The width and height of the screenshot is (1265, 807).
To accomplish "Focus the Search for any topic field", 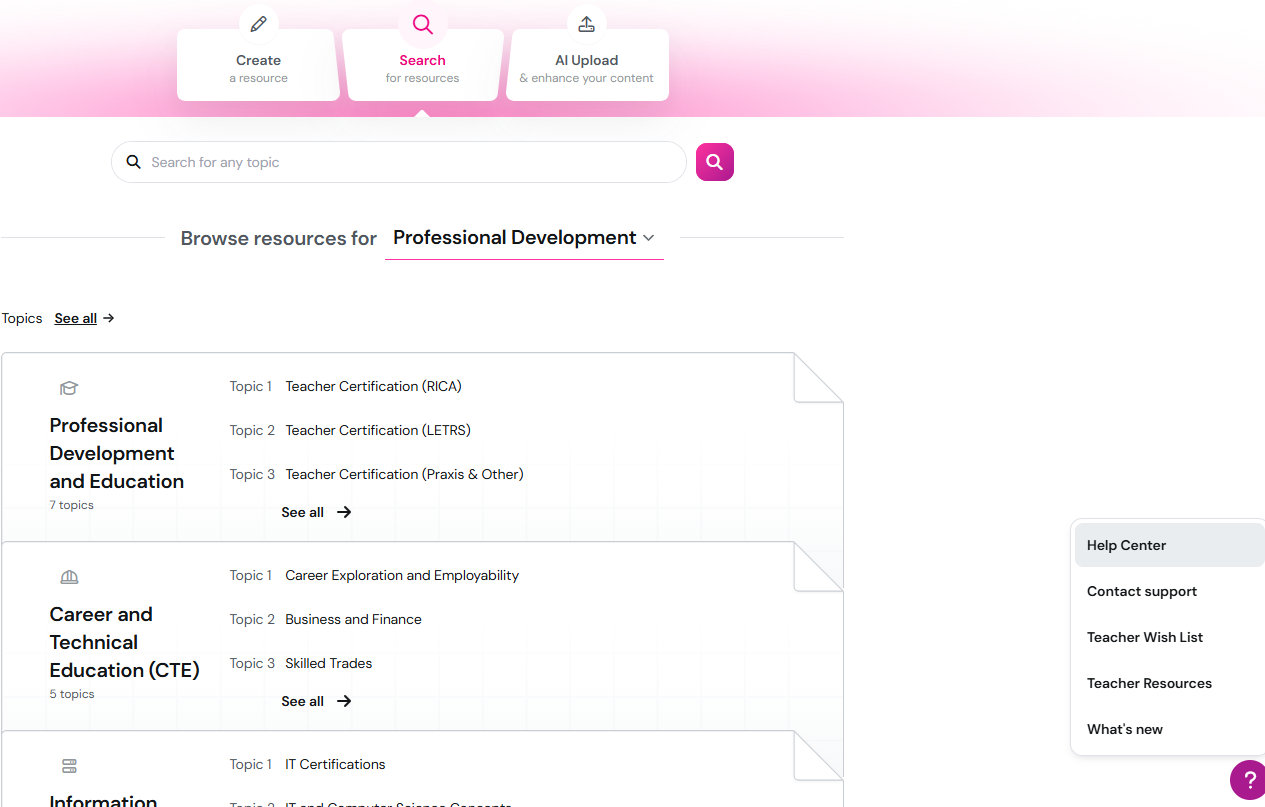I will pyautogui.click(x=399, y=162).
